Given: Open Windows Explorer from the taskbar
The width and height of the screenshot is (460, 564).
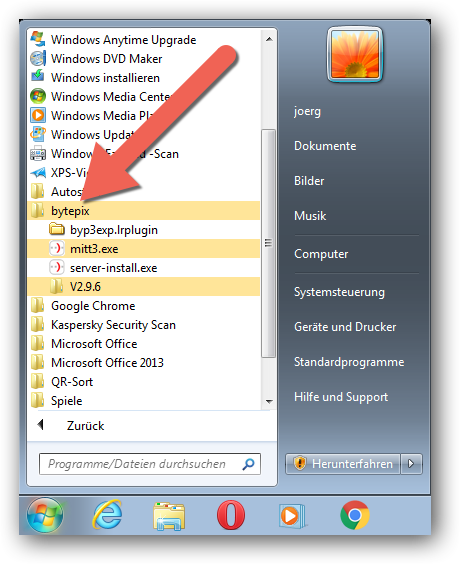Looking at the screenshot, I should pos(169,516).
